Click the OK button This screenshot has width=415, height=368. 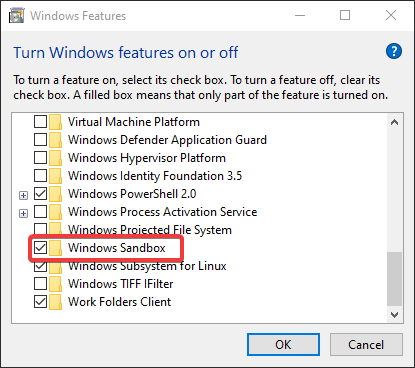[283, 345]
